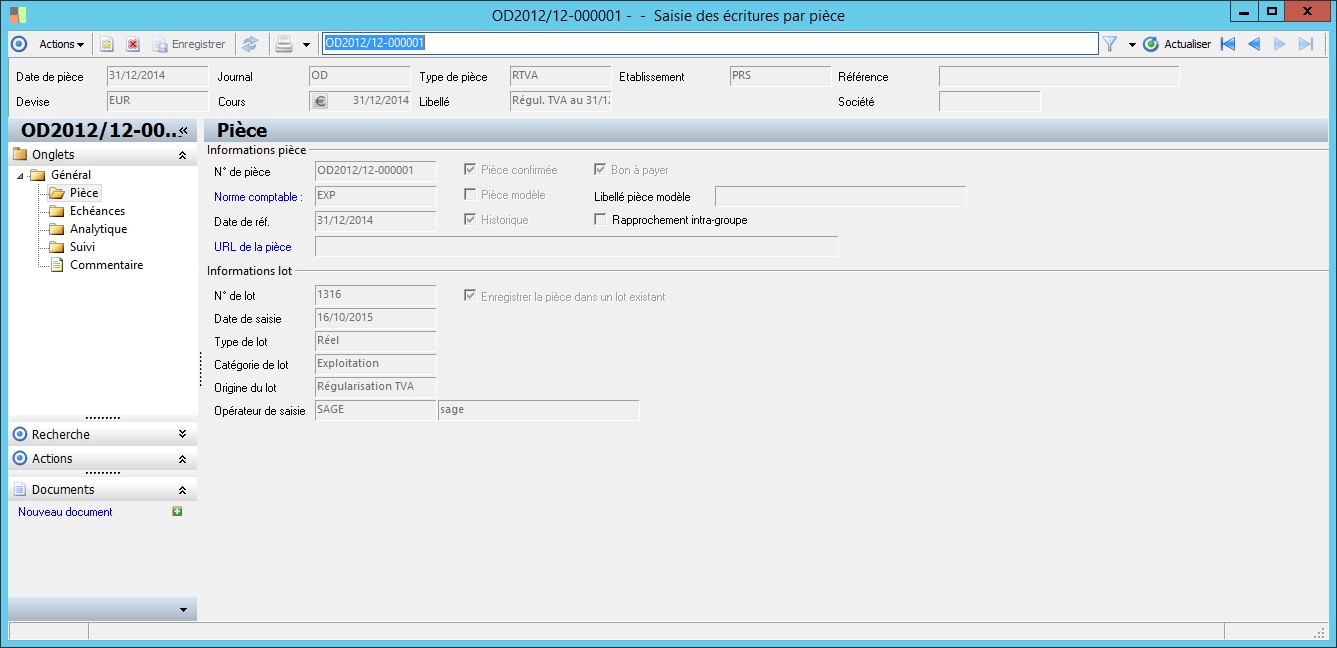Toggle the Pièce modèle checkbox
The height and width of the screenshot is (648, 1337).
pos(470,195)
